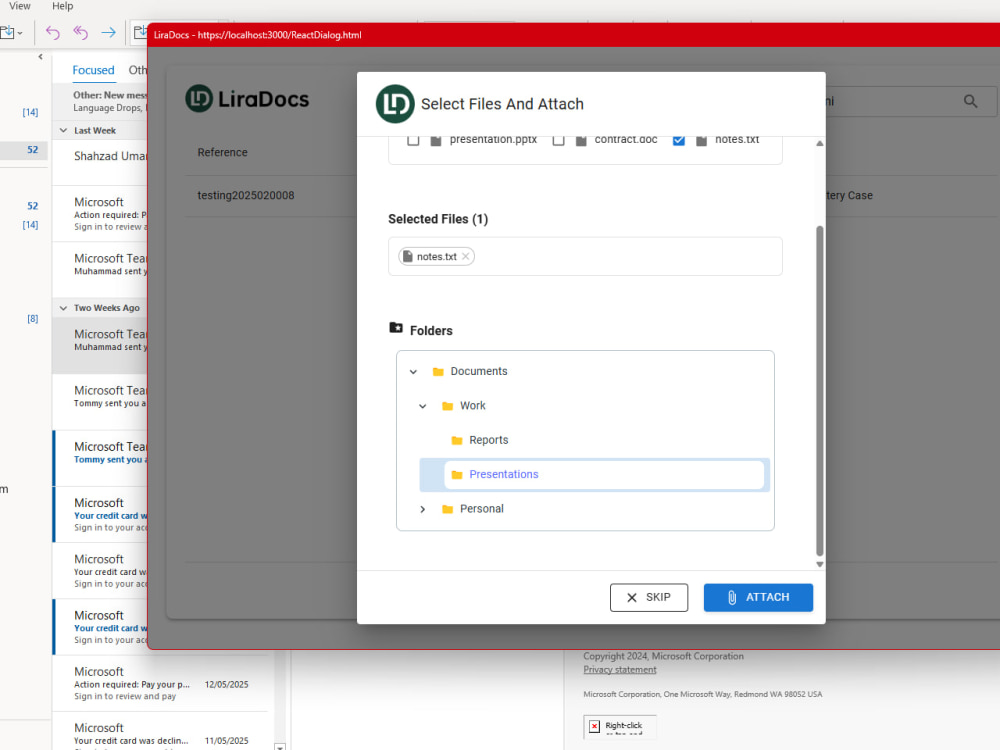Collapse the Last Week group in Outlook

click(63, 130)
